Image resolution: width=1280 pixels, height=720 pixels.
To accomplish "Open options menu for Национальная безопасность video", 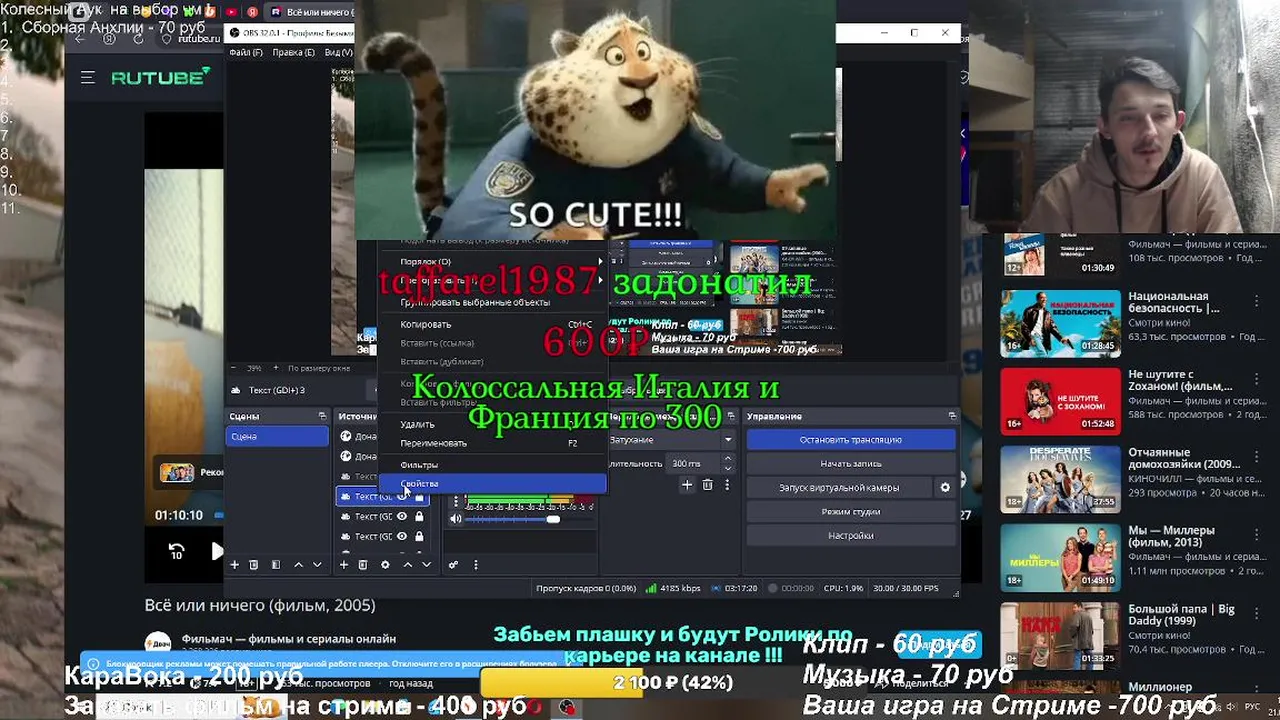I will (1256, 303).
